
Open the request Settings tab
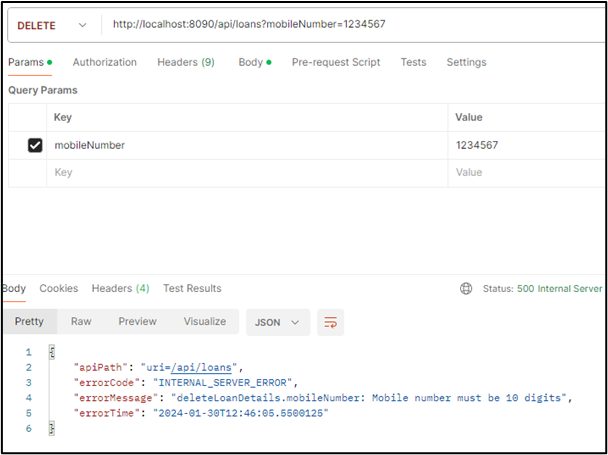tap(466, 62)
